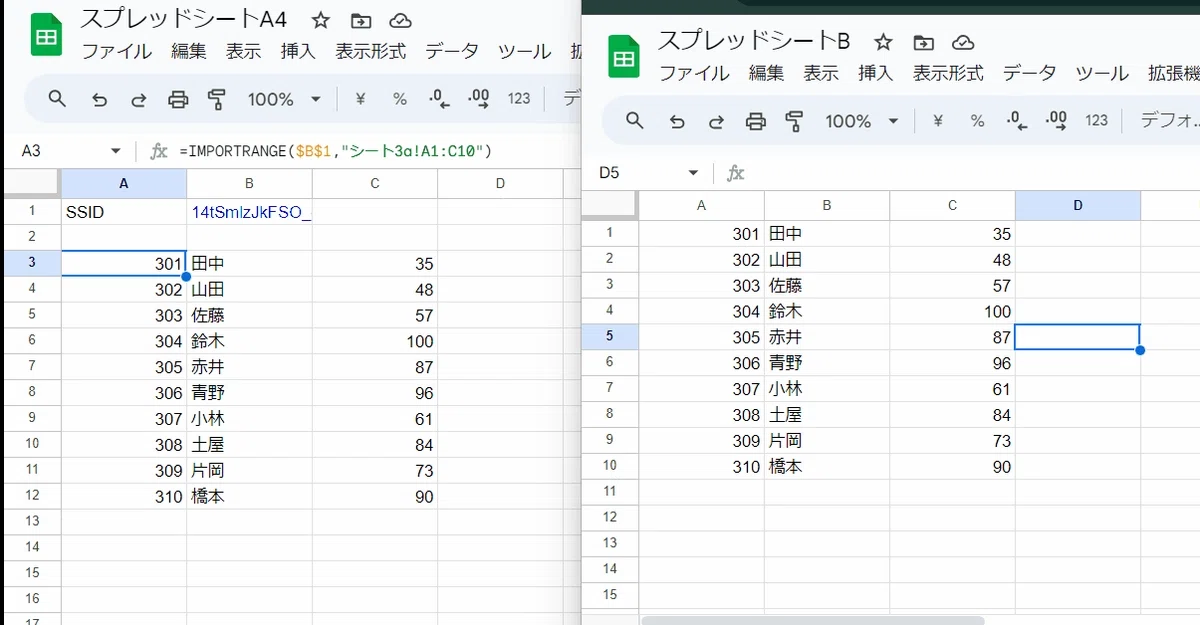Open 123 number formats in スプレッドシートA4
This screenshot has width=1200, height=625.
coord(519,99)
